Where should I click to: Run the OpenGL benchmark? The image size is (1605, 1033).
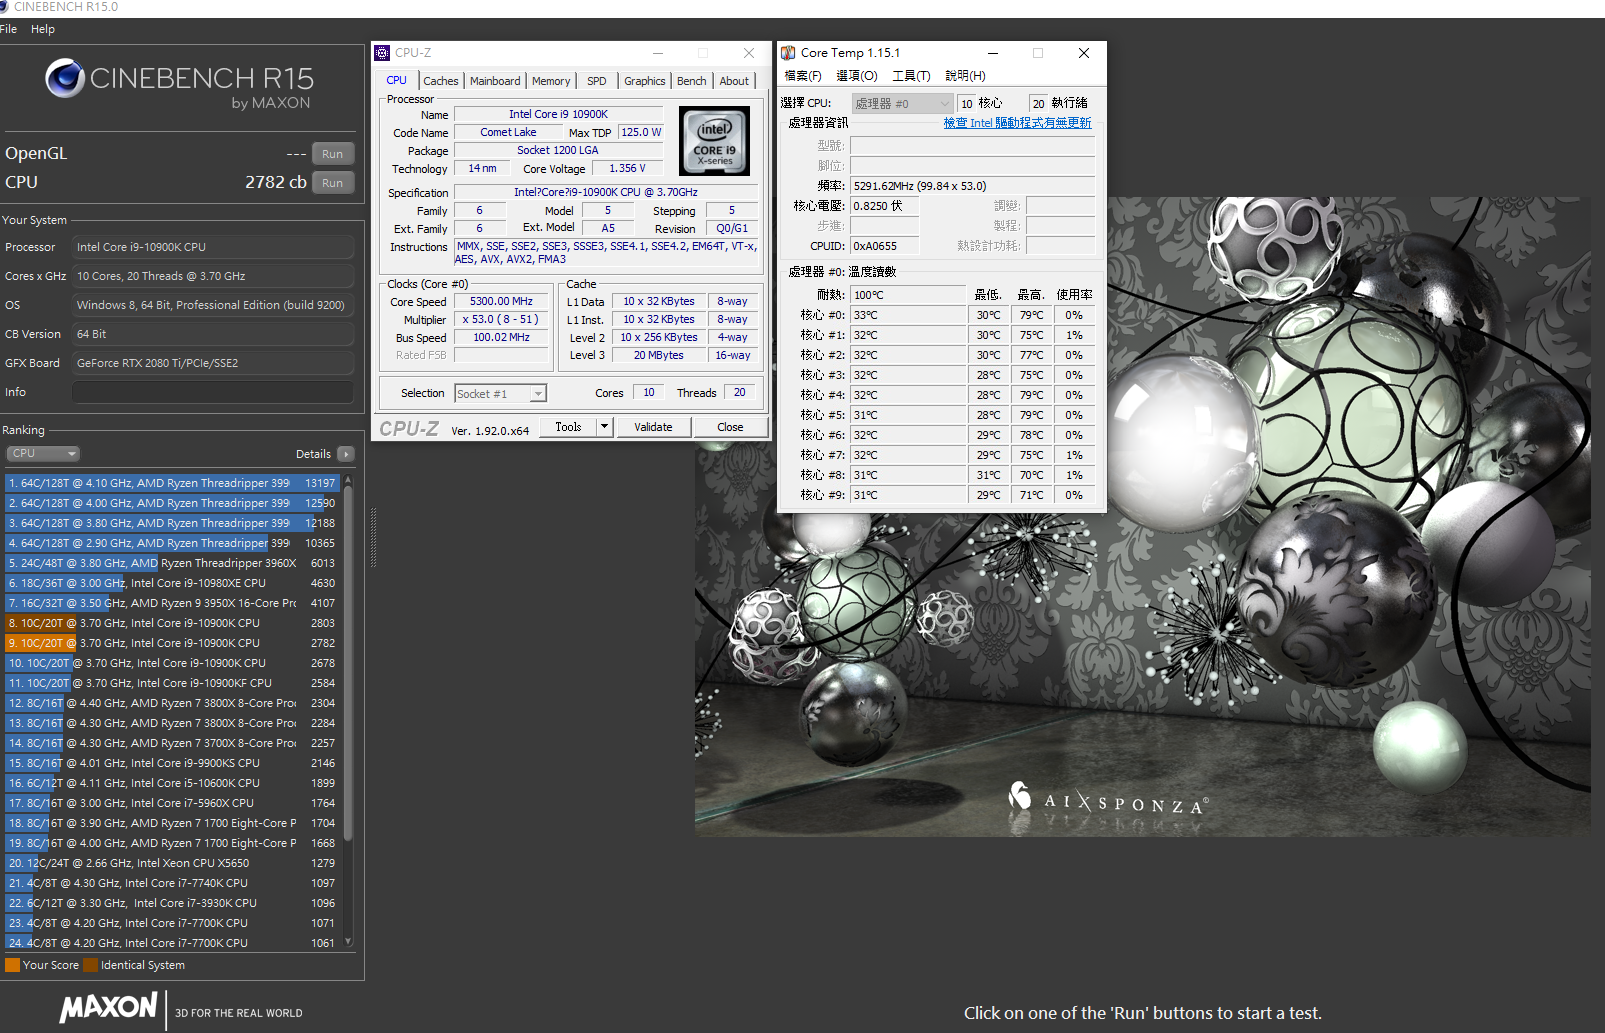[333, 154]
